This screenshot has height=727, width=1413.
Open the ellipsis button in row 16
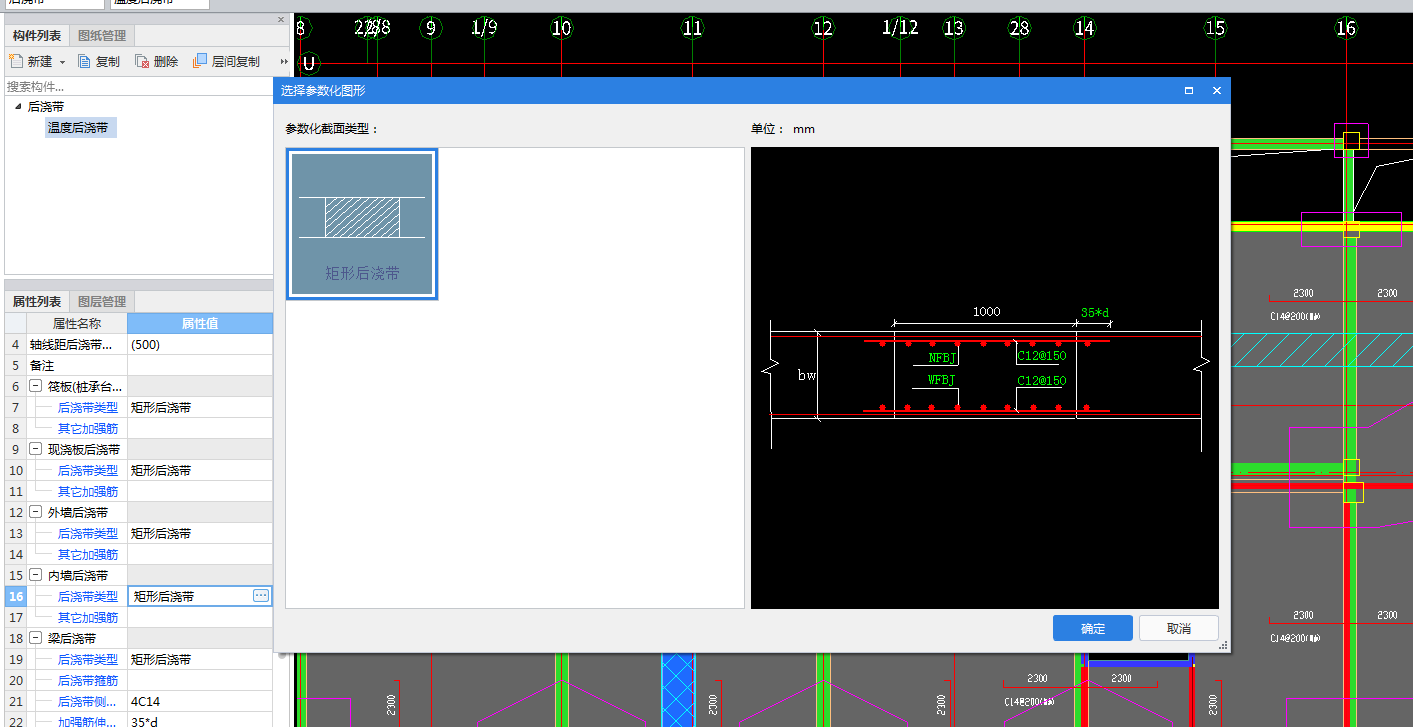point(261,596)
